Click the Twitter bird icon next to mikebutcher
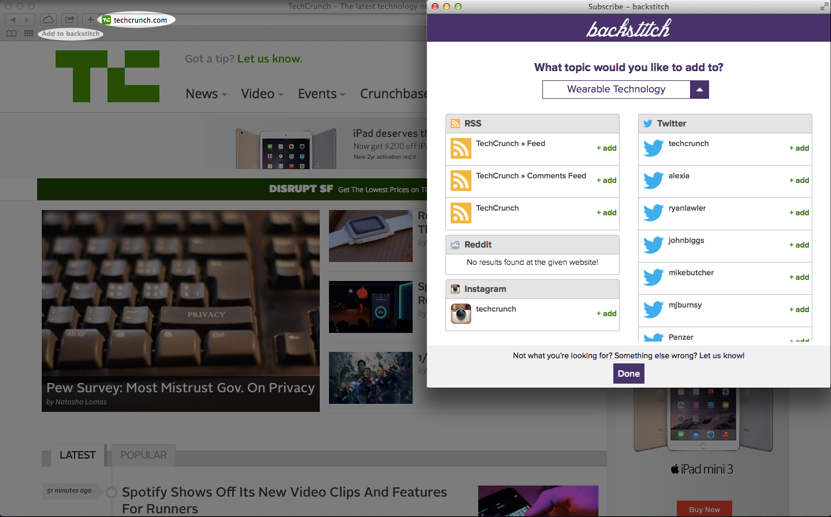This screenshot has width=831, height=517. click(x=653, y=277)
